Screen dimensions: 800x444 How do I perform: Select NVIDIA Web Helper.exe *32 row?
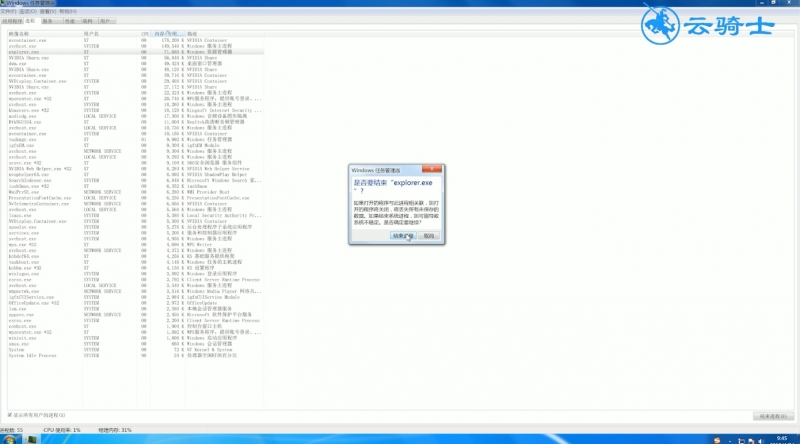click(x=135, y=169)
